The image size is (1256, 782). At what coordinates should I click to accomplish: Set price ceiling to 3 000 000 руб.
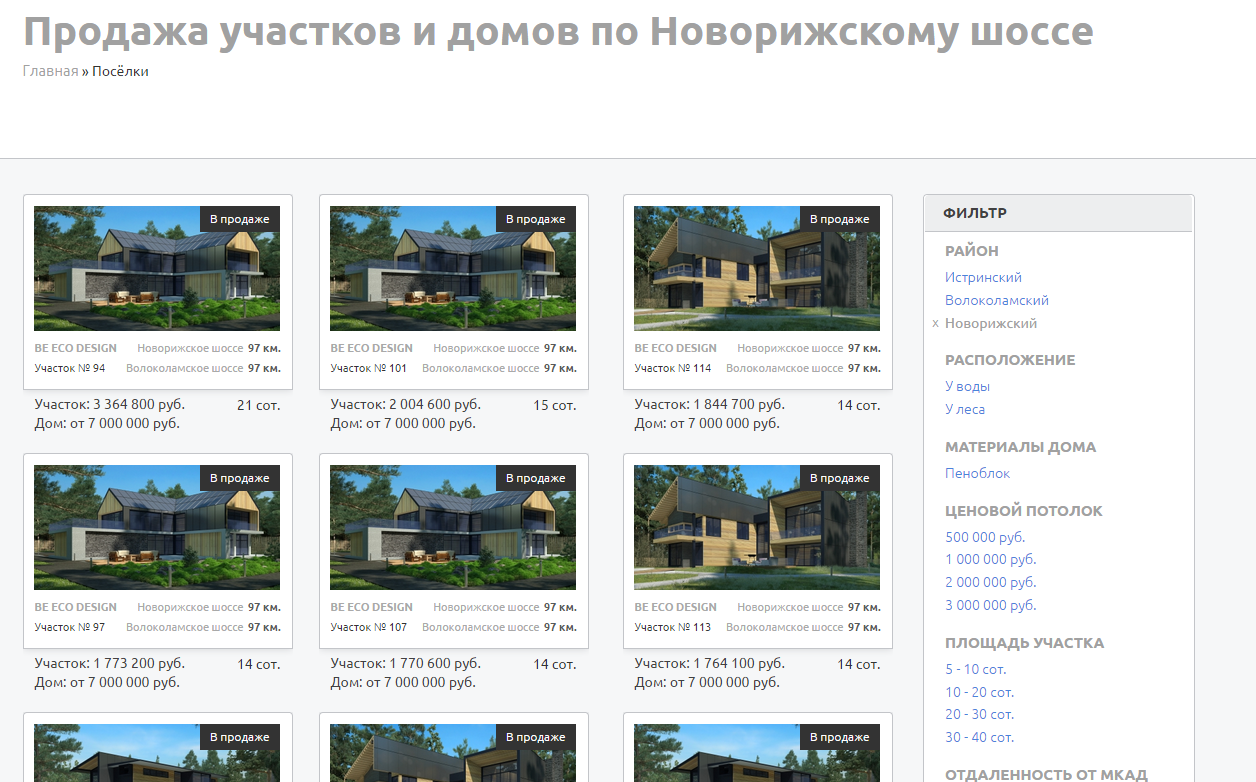pos(990,605)
